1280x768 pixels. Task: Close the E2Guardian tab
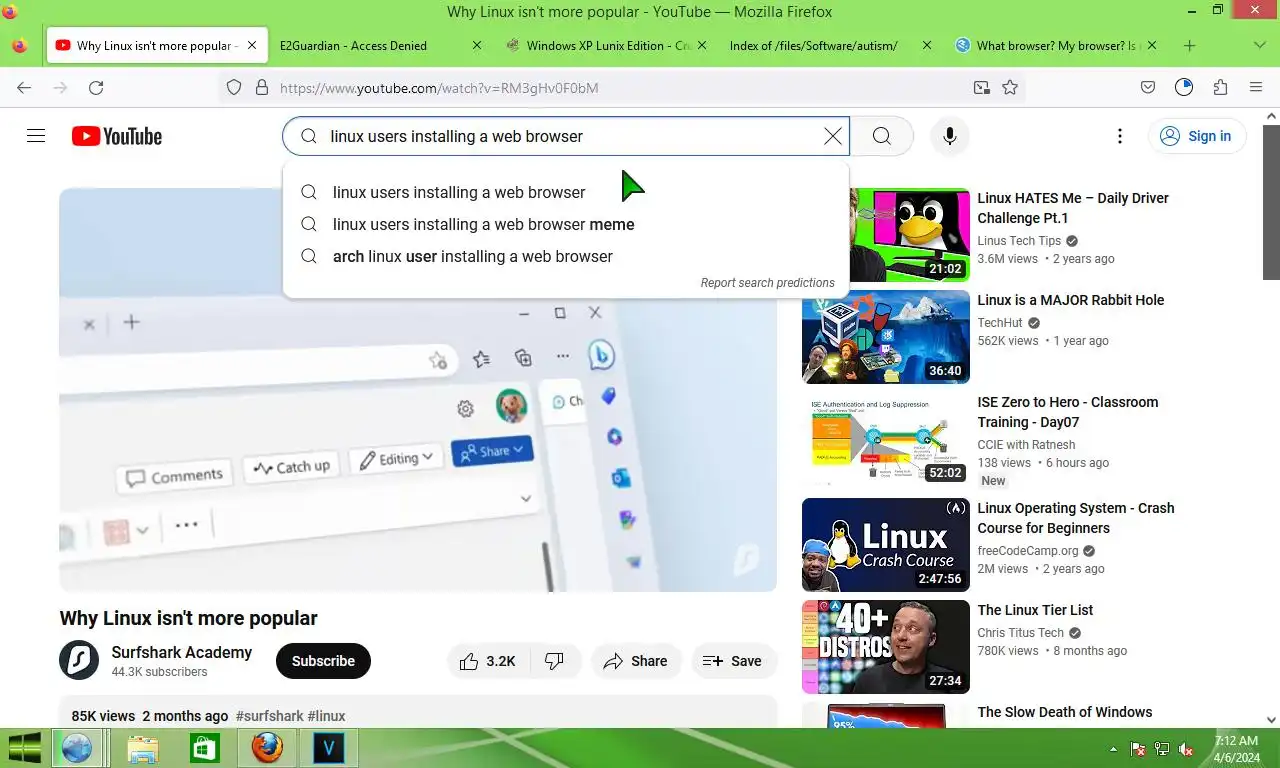(x=476, y=45)
